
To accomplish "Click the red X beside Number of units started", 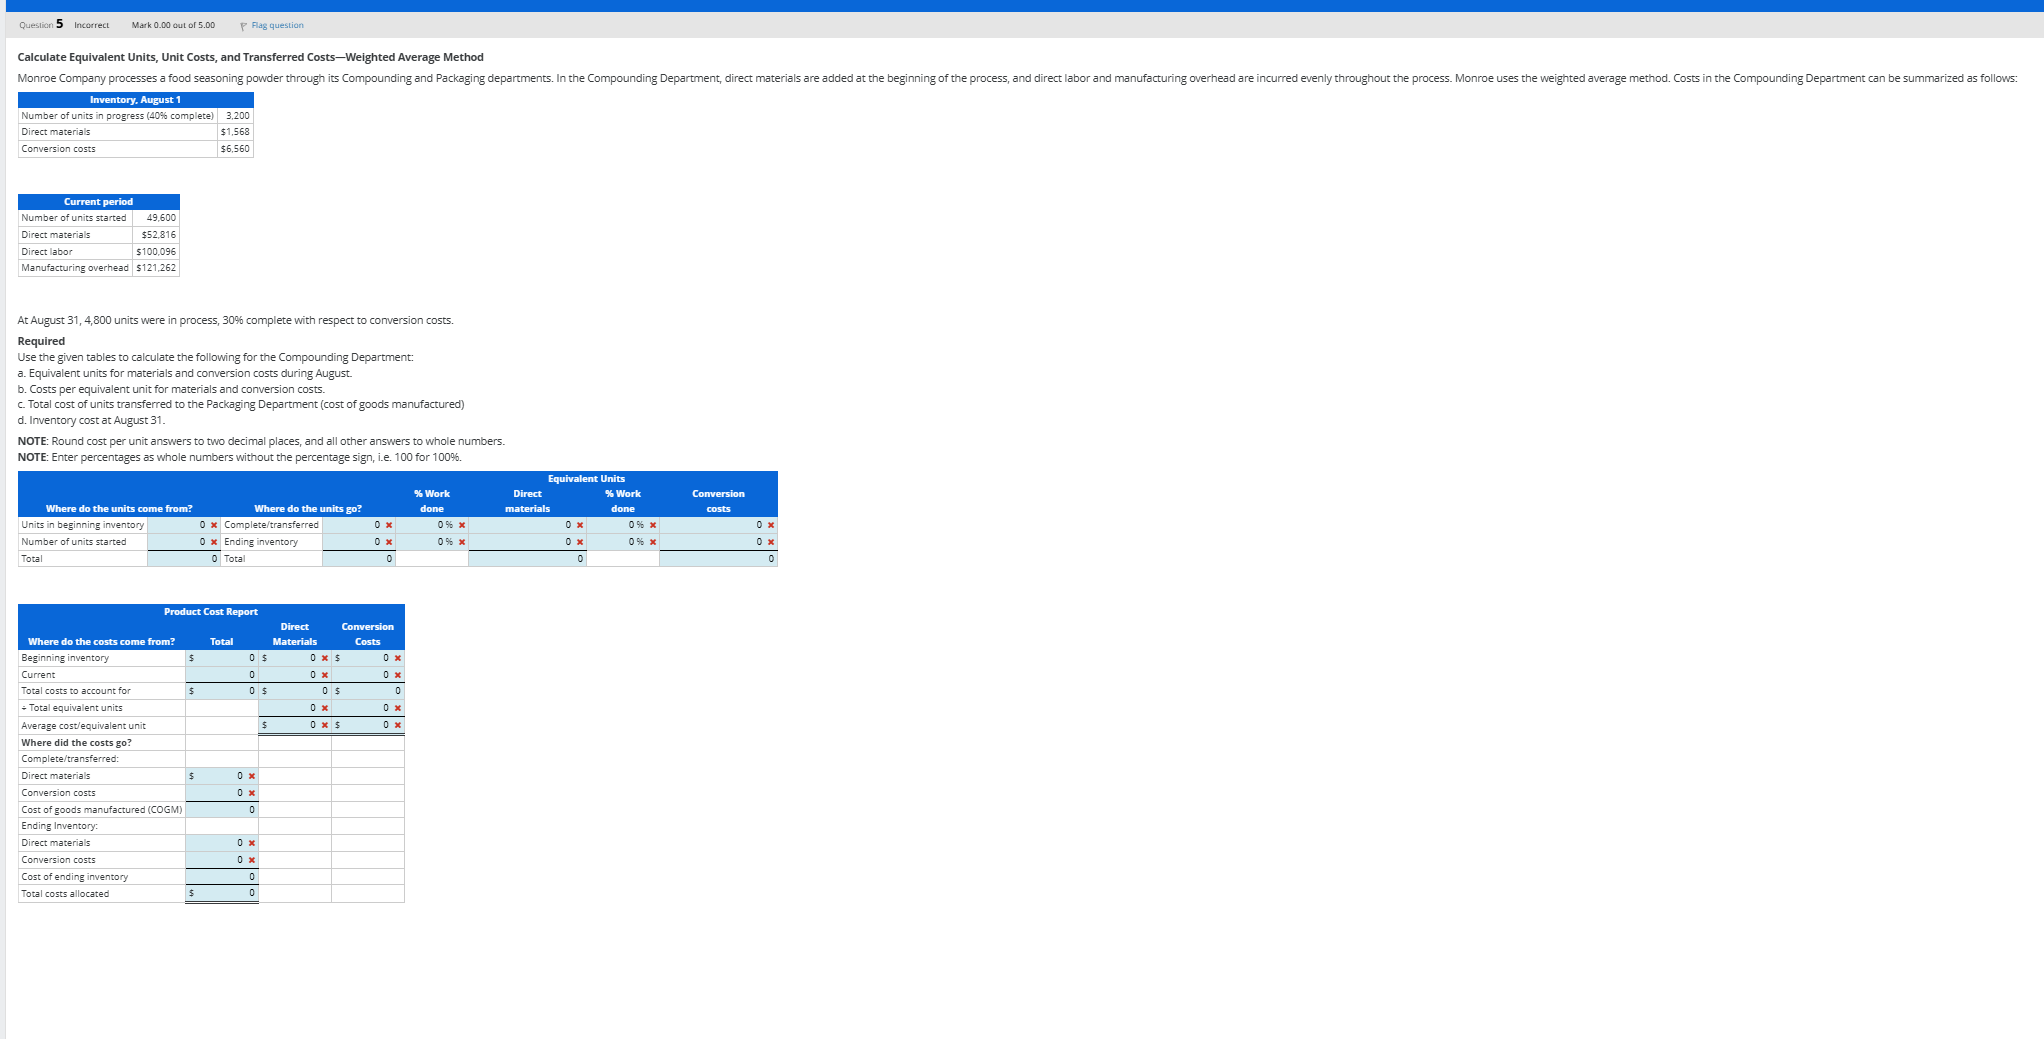I will pos(213,540).
